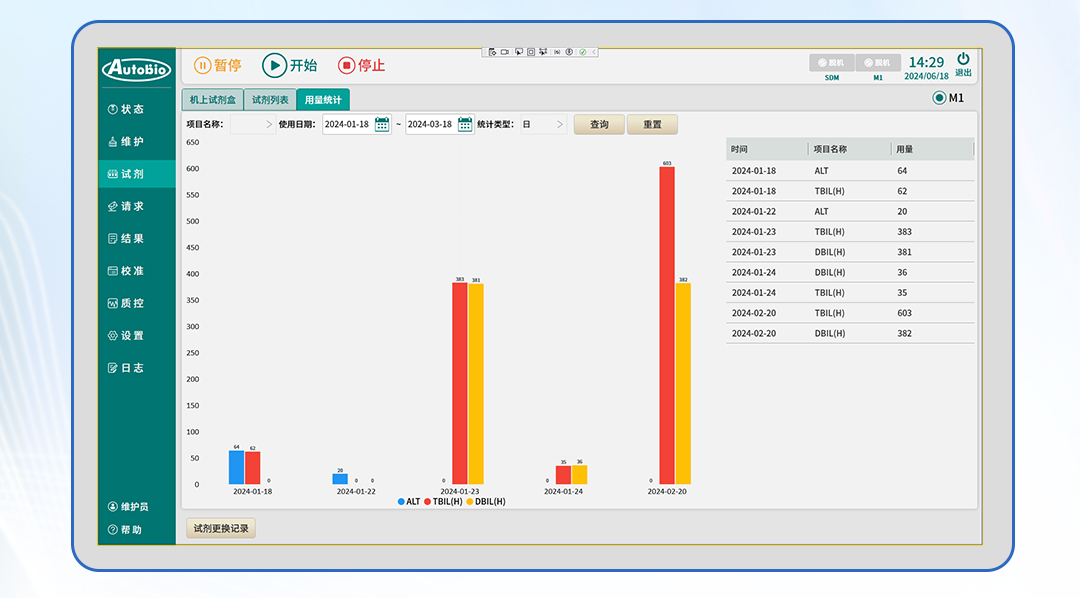1080x598 pixels.
Task: Open the 日志 log page
Action: click(137, 368)
